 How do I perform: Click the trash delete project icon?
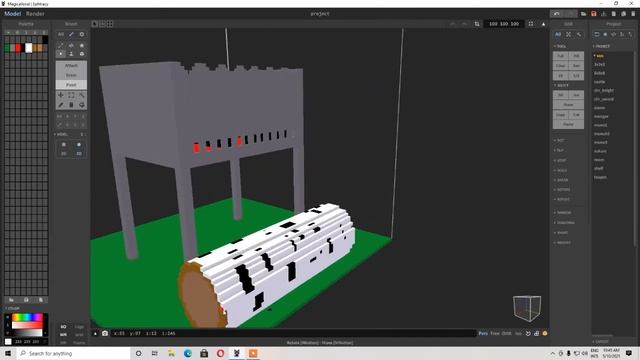pyautogui.click(x=633, y=14)
